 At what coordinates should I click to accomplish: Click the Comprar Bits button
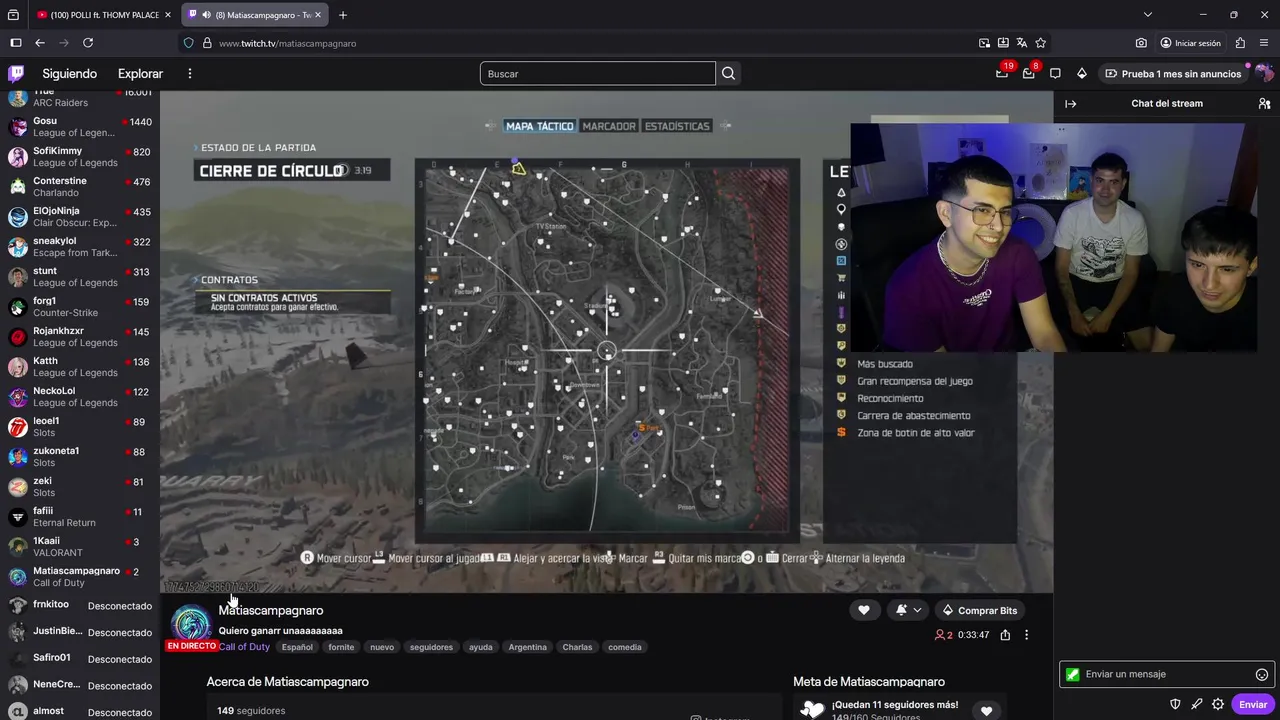980,610
